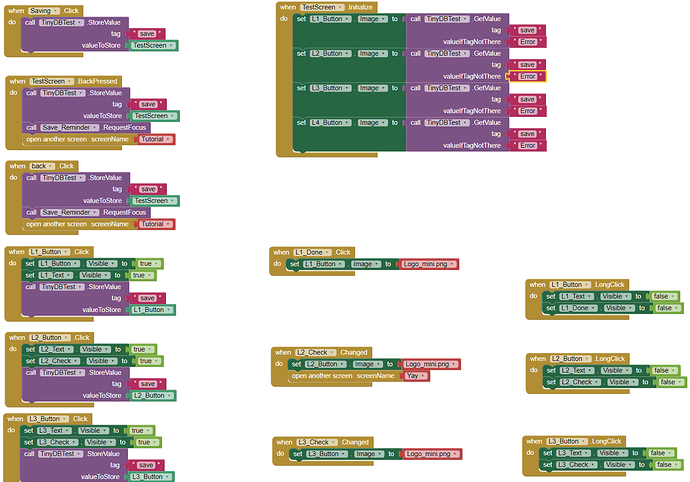
Task: Open Logo_mini.png dropdown in the L3_Check.Changed block
Action: (x=433, y=454)
